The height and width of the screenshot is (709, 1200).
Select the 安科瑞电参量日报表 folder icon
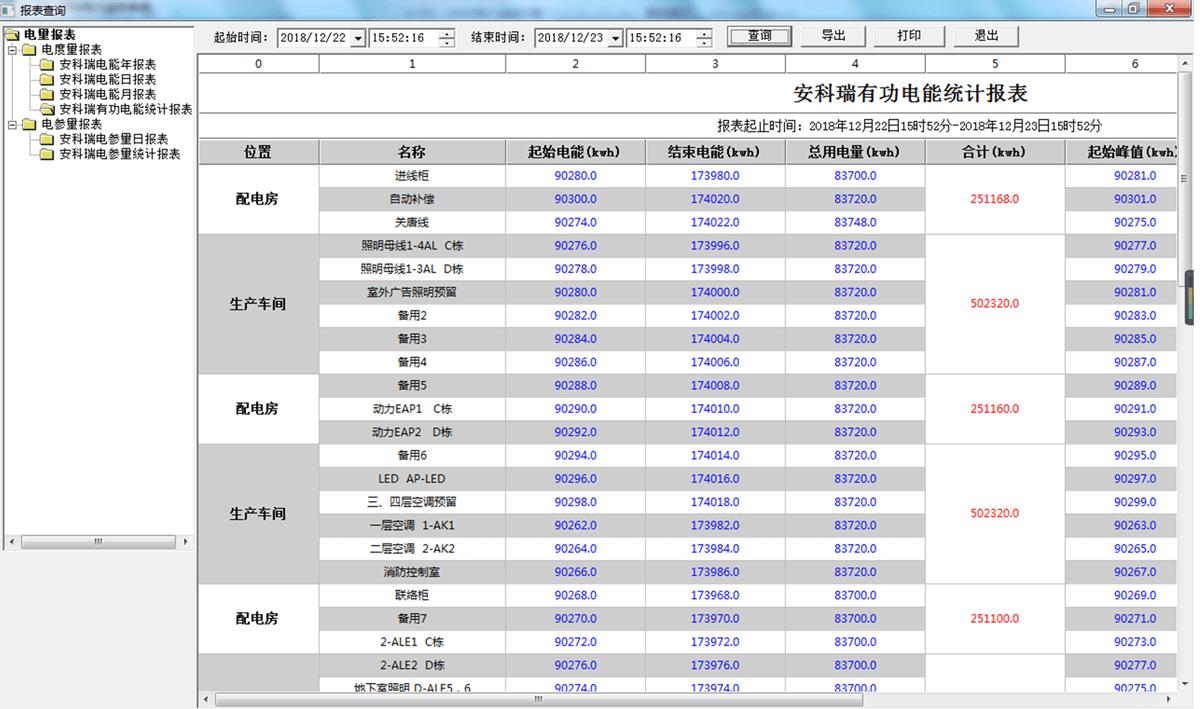click(46, 140)
